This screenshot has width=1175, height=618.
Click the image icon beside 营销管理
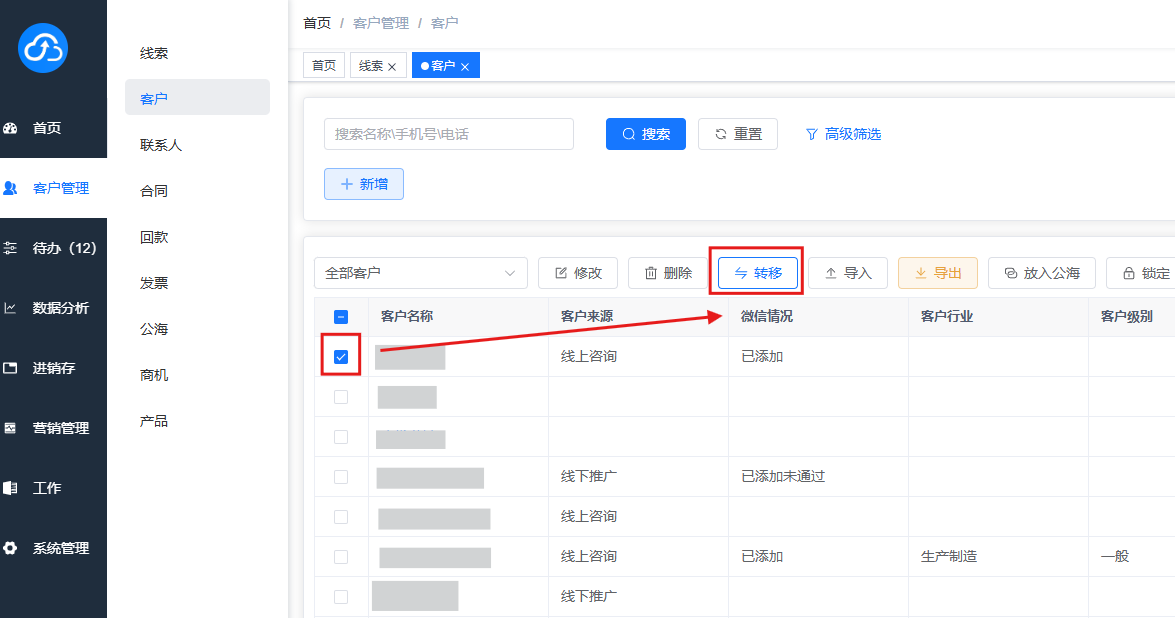[x=10, y=428]
